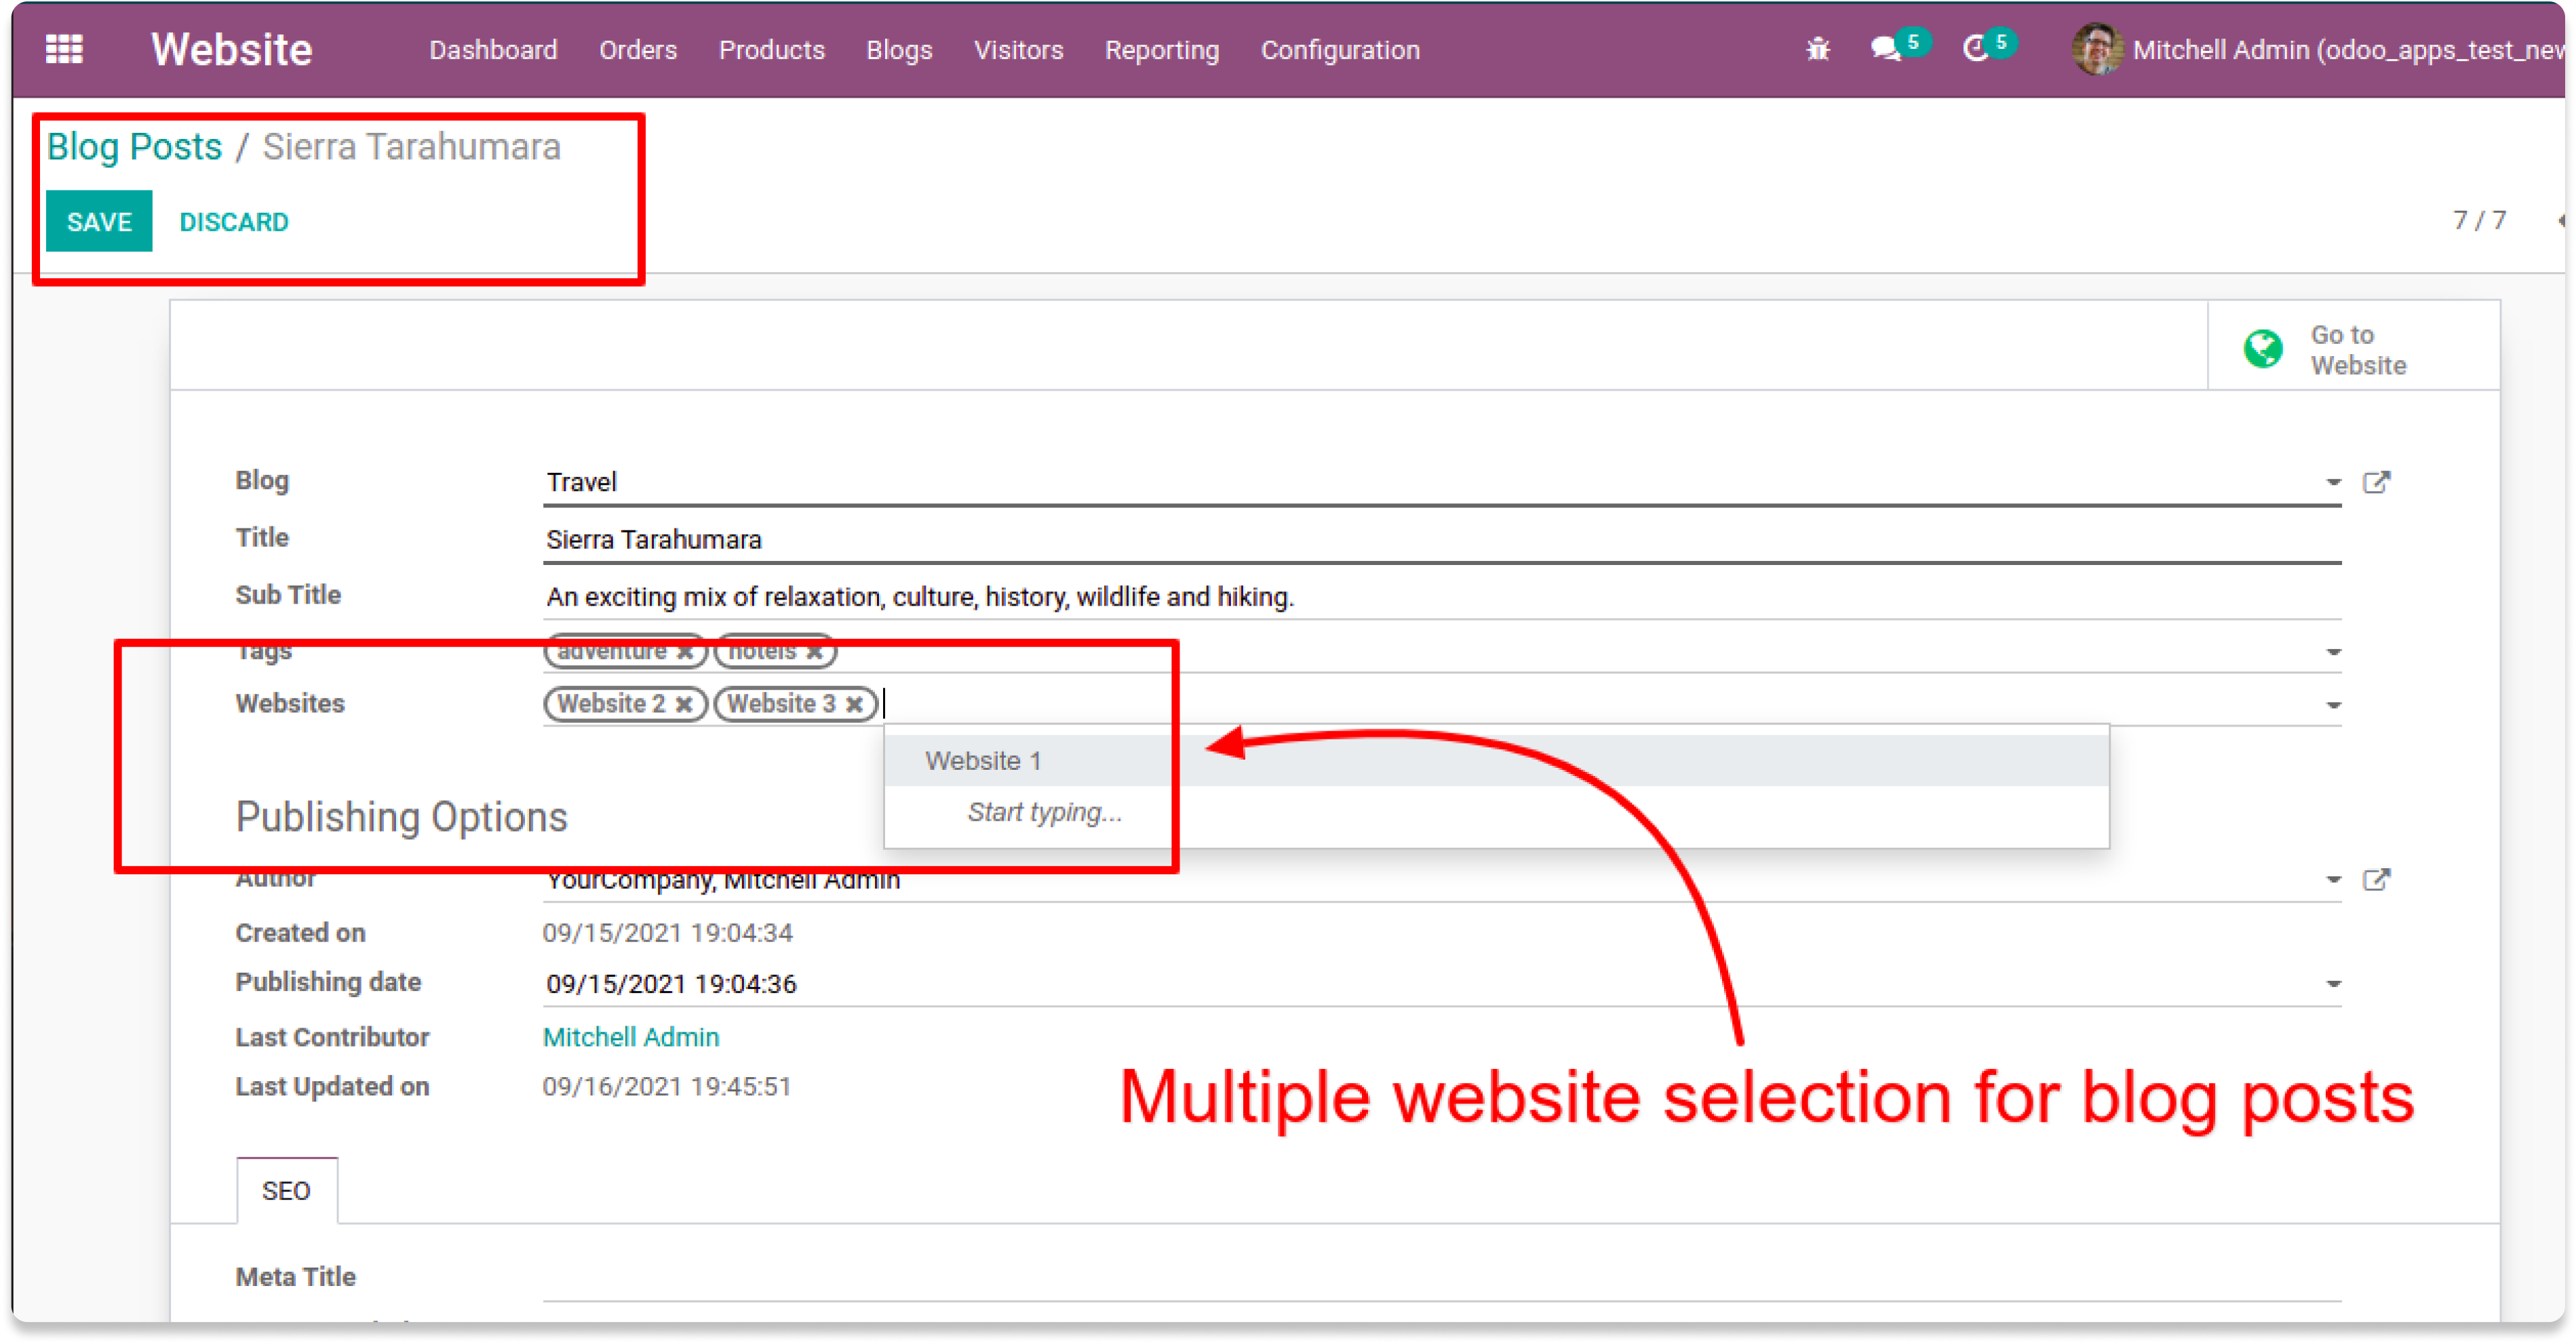The height and width of the screenshot is (1343, 2576).
Task: Click the SAVE button
Action: pos(99,221)
